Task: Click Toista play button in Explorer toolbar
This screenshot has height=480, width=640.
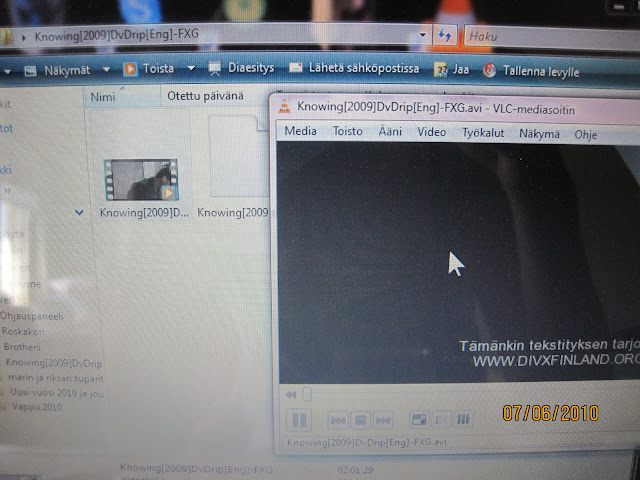Action: coord(149,69)
